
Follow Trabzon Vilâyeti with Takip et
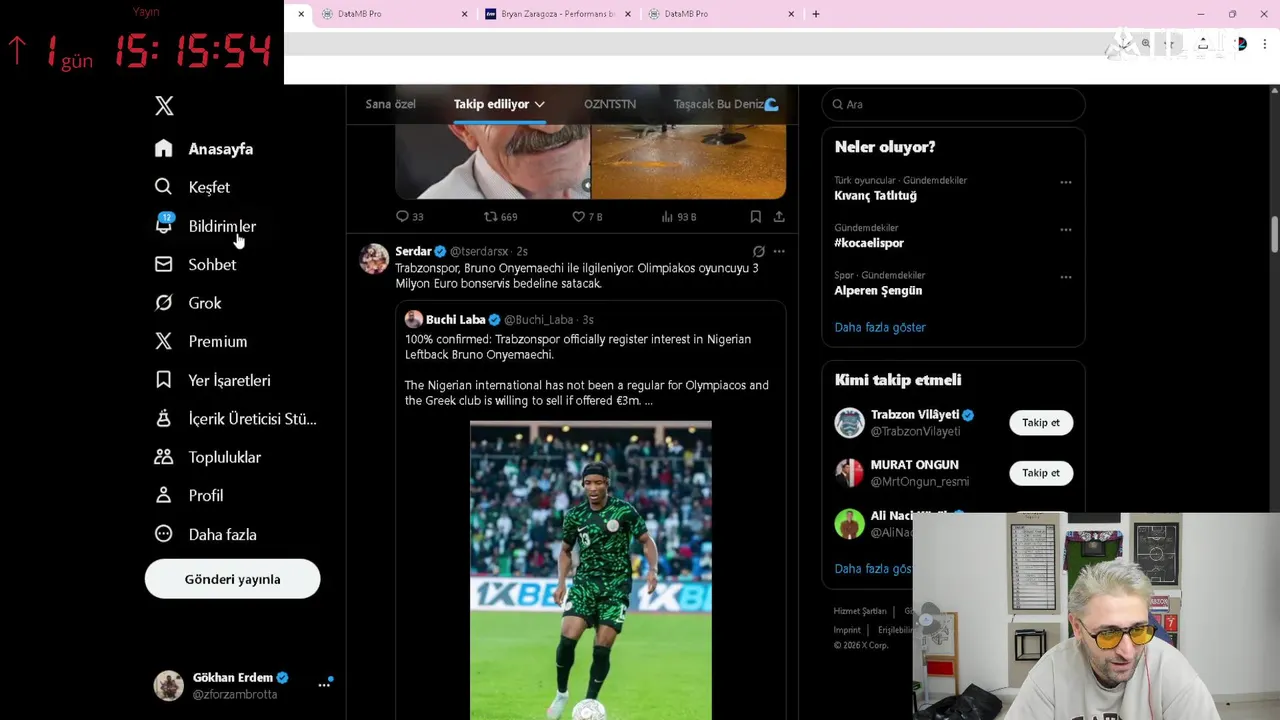pos(1041,422)
